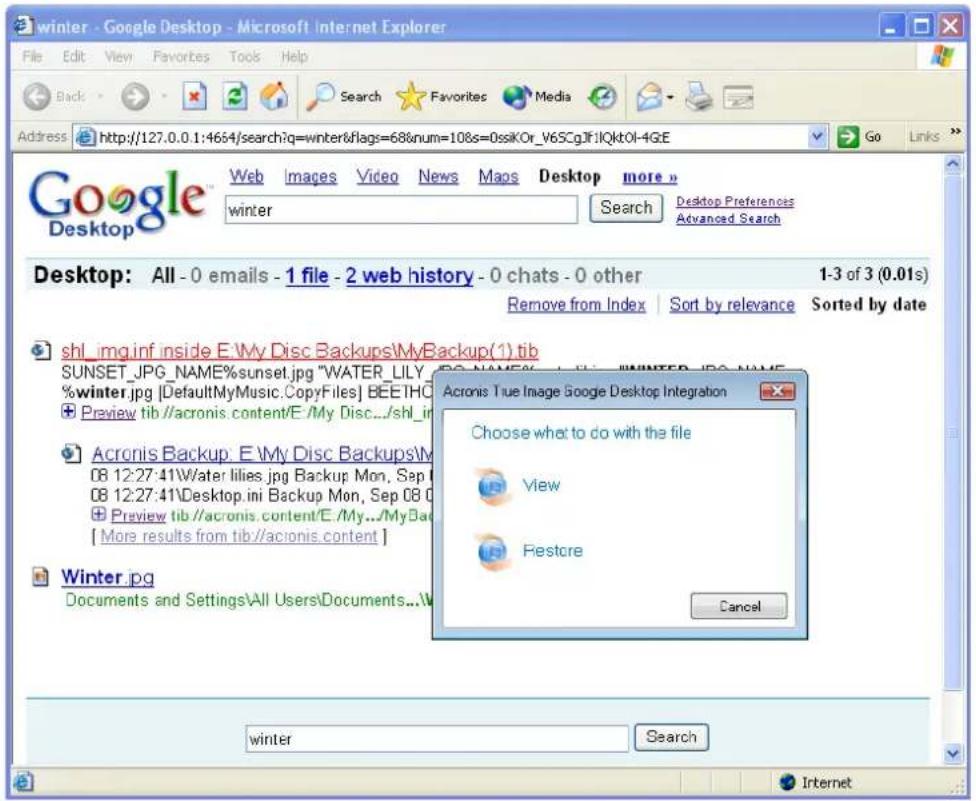Viewport: 976px width, 801px height.
Task: Open the Winter.jpg result link
Action: coord(108,578)
